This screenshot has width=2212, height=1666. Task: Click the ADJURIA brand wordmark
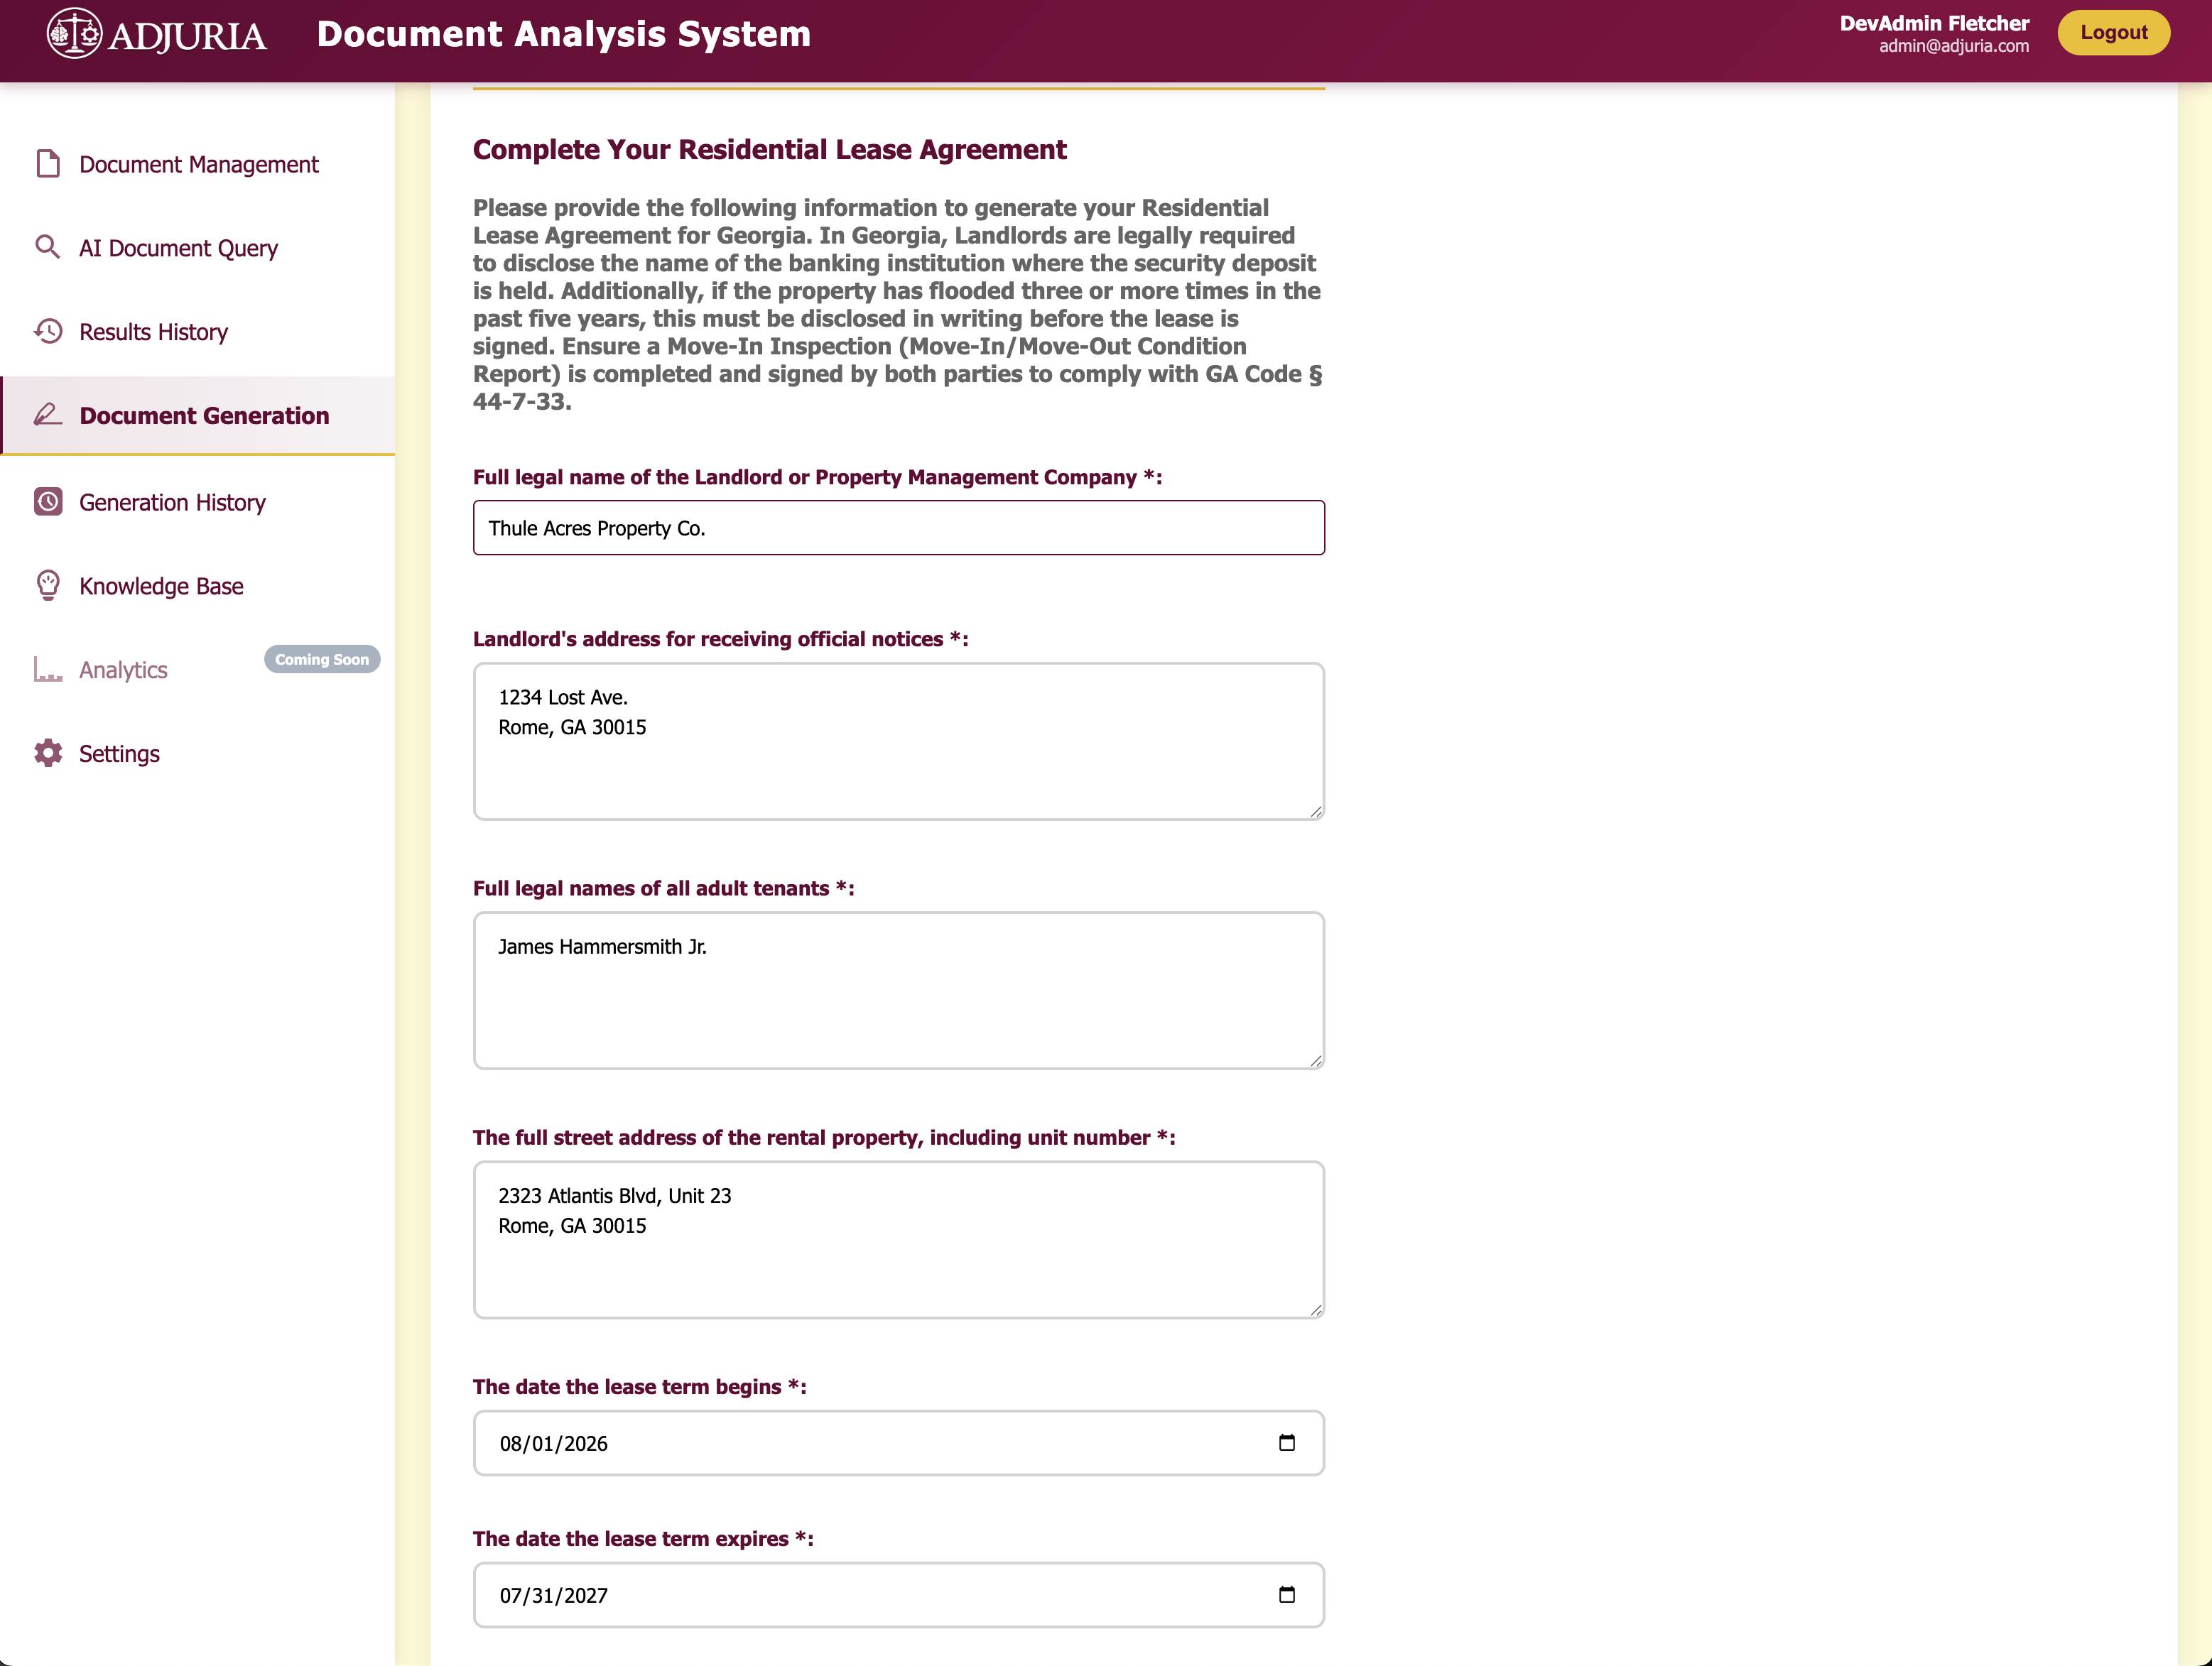point(187,36)
